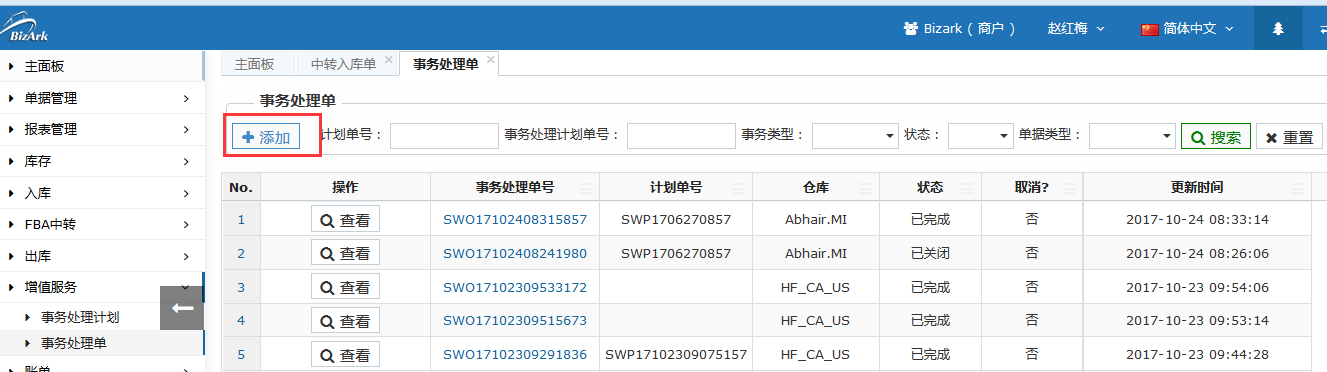Expand the 报表管理 sidebar menu
1327x372 pixels.
click(101, 129)
